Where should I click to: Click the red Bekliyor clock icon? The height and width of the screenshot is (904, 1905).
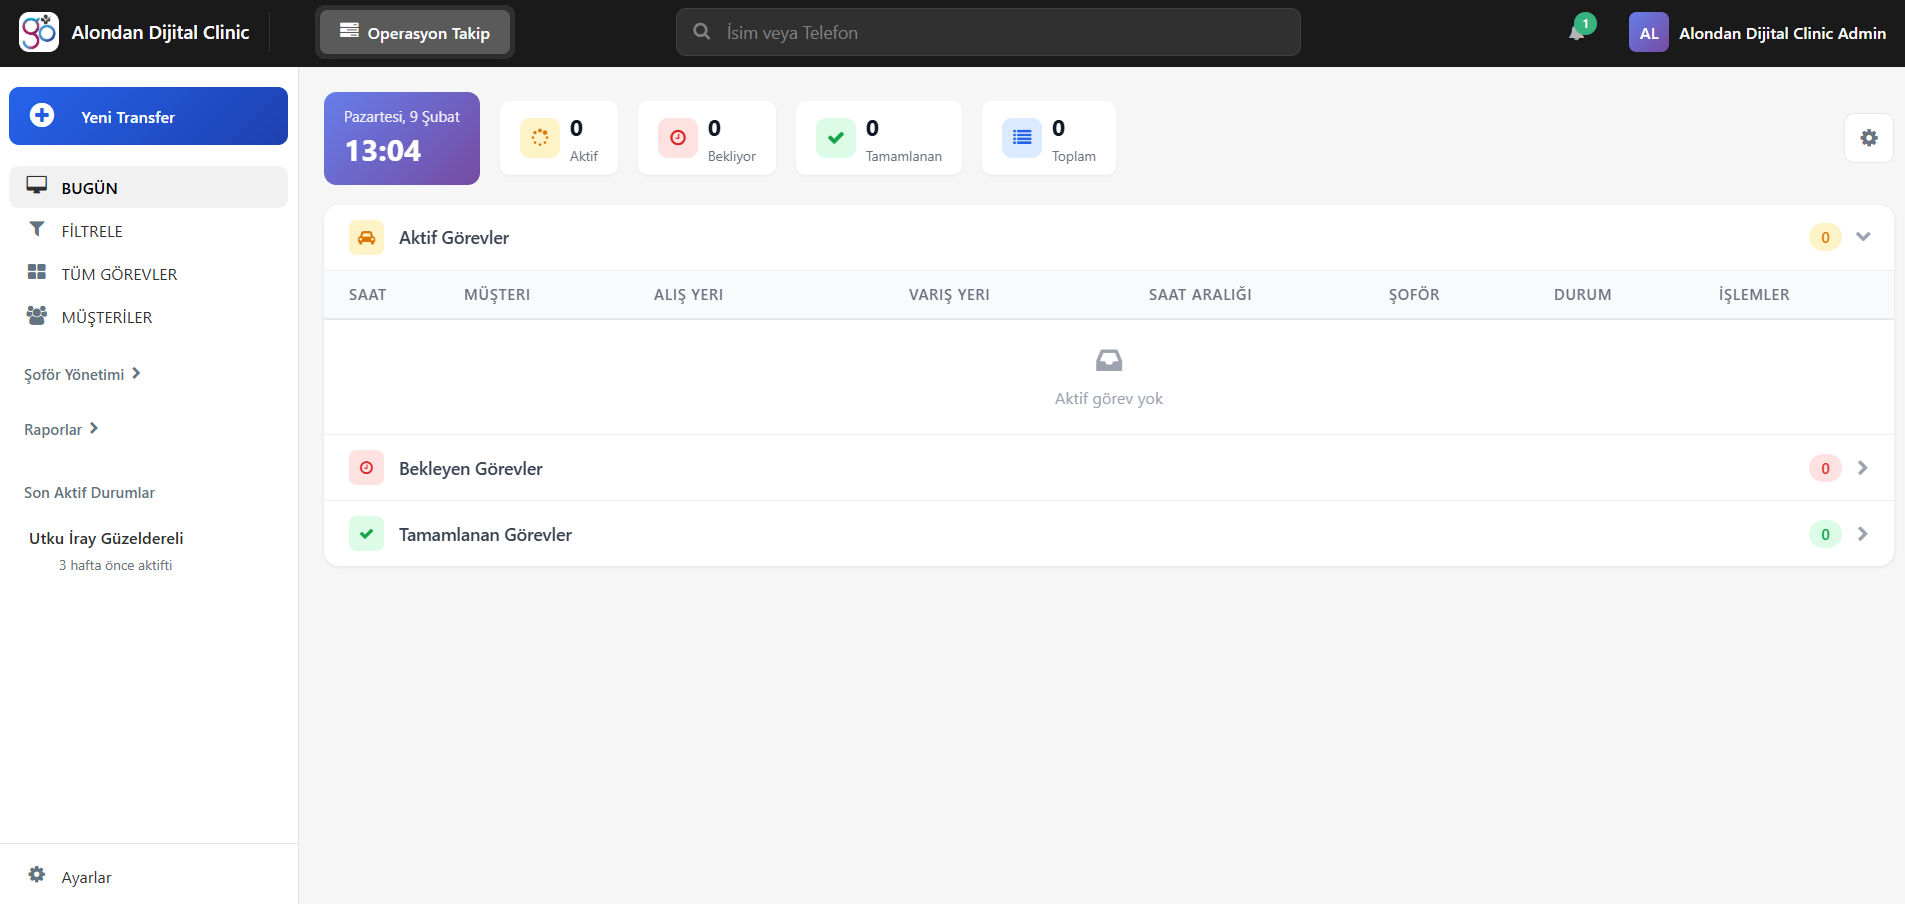pyautogui.click(x=677, y=138)
